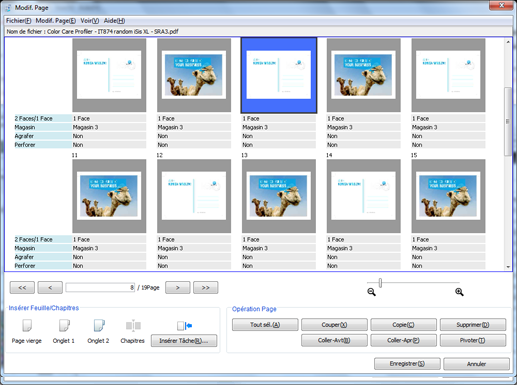Open the Aide menu
The height and width of the screenshot is (385, 517).
coord(114,21)
